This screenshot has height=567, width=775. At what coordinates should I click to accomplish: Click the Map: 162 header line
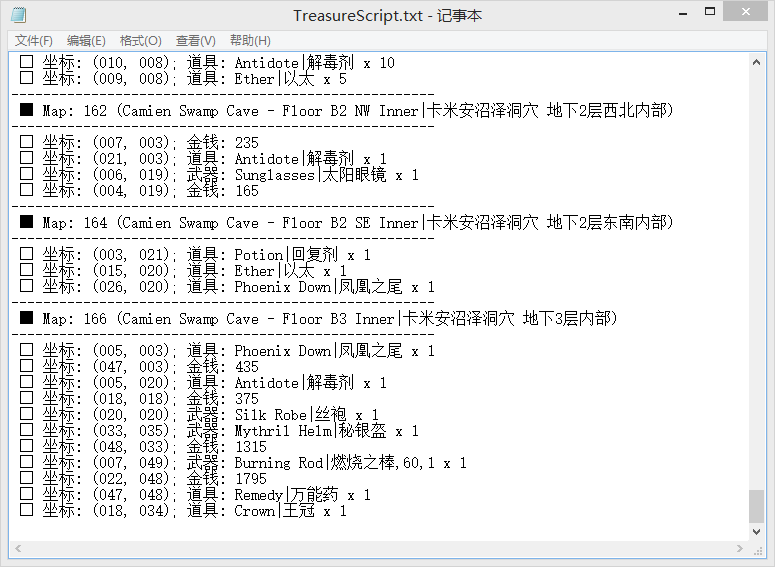[x=346, y=110]
